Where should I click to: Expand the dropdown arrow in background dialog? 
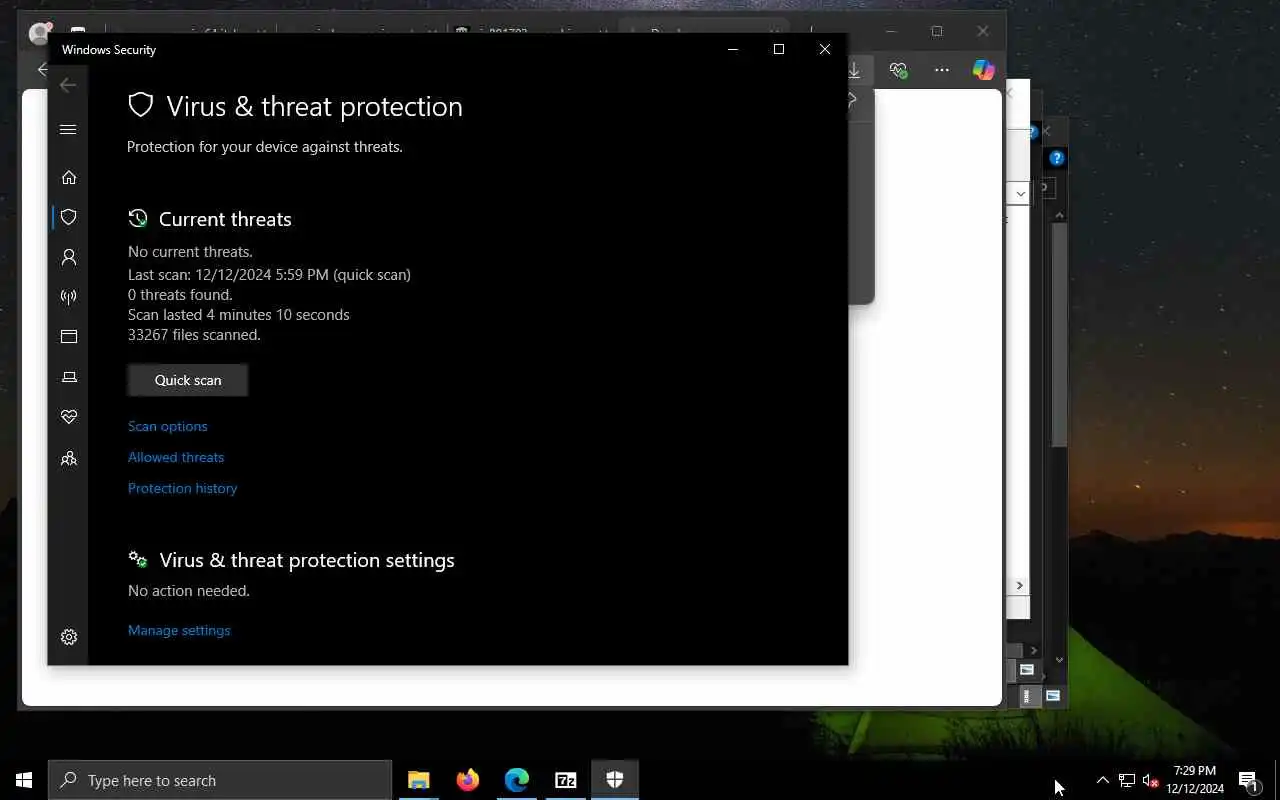tap(1020, 194)
